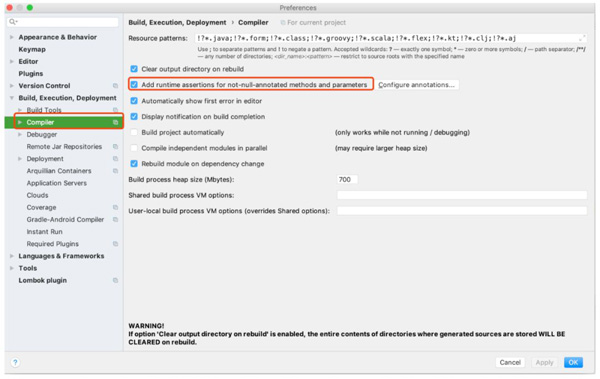600x379 pixels.
Task: Click project-level icon beside Lombok plugin
Action: pos(115,280)
